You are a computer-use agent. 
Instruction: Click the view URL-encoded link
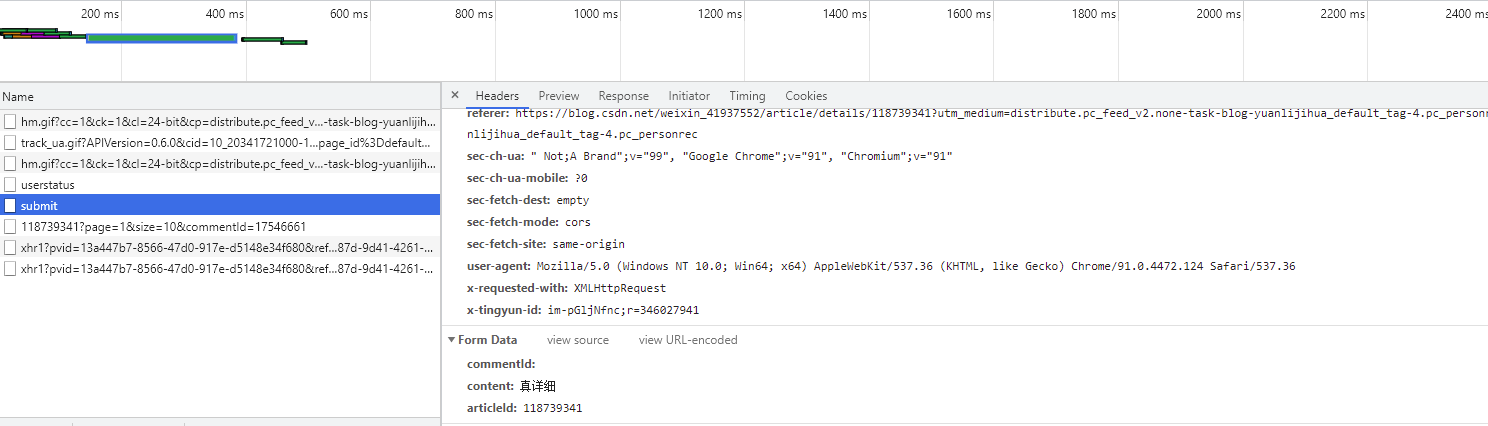[x=688, y=340]
